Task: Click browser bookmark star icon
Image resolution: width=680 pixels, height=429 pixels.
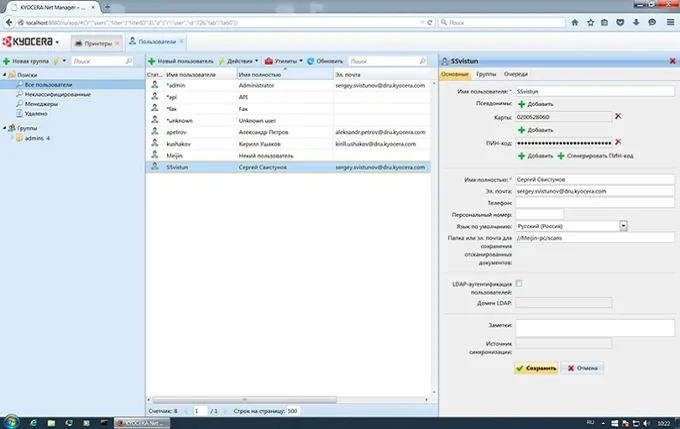Action: (x=590, y=23)
